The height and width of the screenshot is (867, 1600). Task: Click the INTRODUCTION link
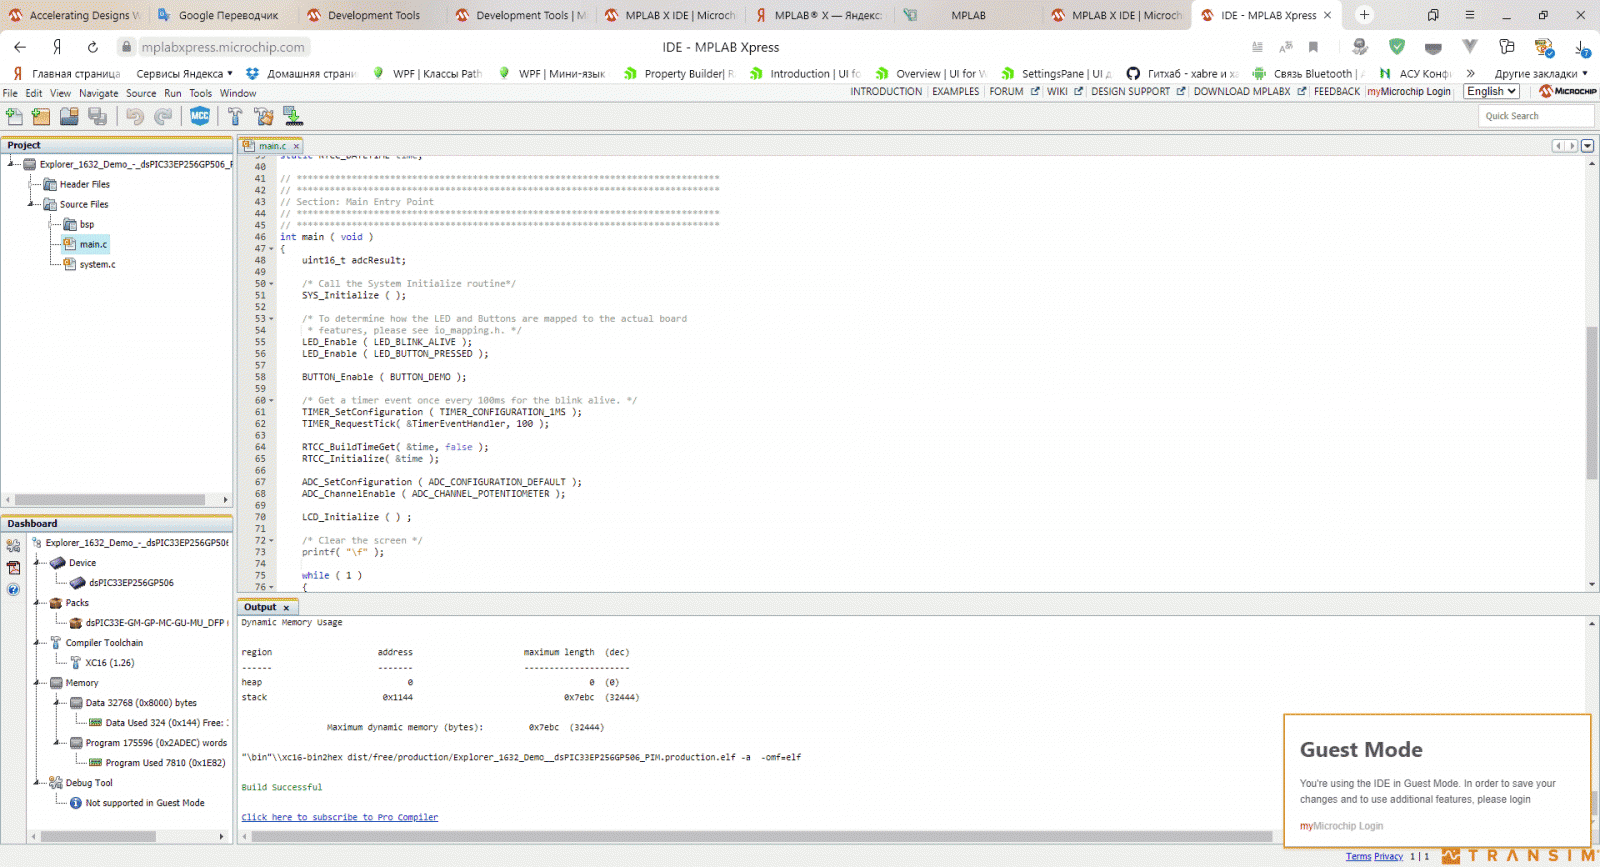point(886,91)
